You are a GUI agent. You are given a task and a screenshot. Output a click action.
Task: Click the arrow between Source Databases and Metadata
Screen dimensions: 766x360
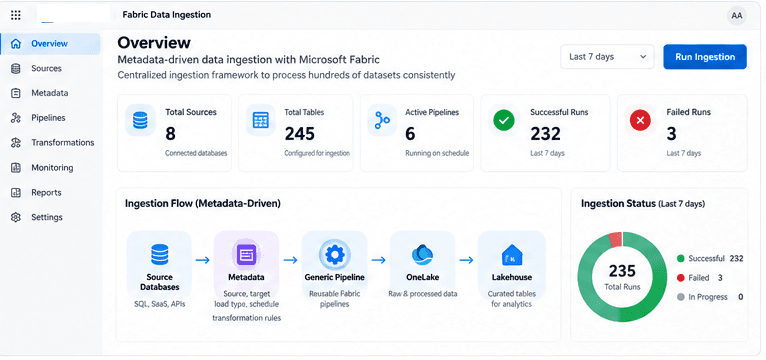click(203, 260)
